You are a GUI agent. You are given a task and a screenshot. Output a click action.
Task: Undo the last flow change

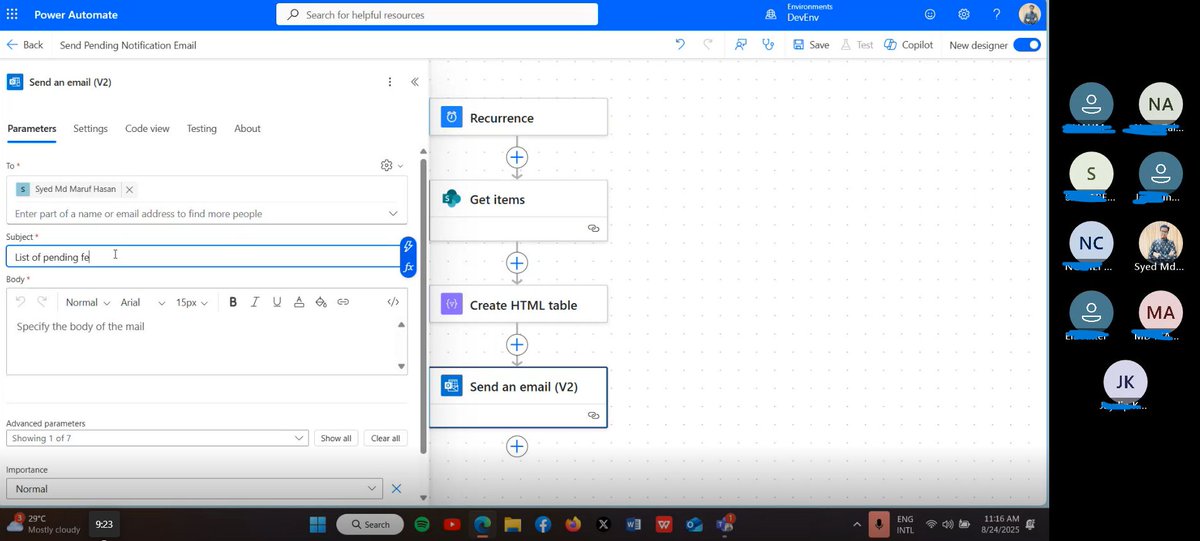680,45
